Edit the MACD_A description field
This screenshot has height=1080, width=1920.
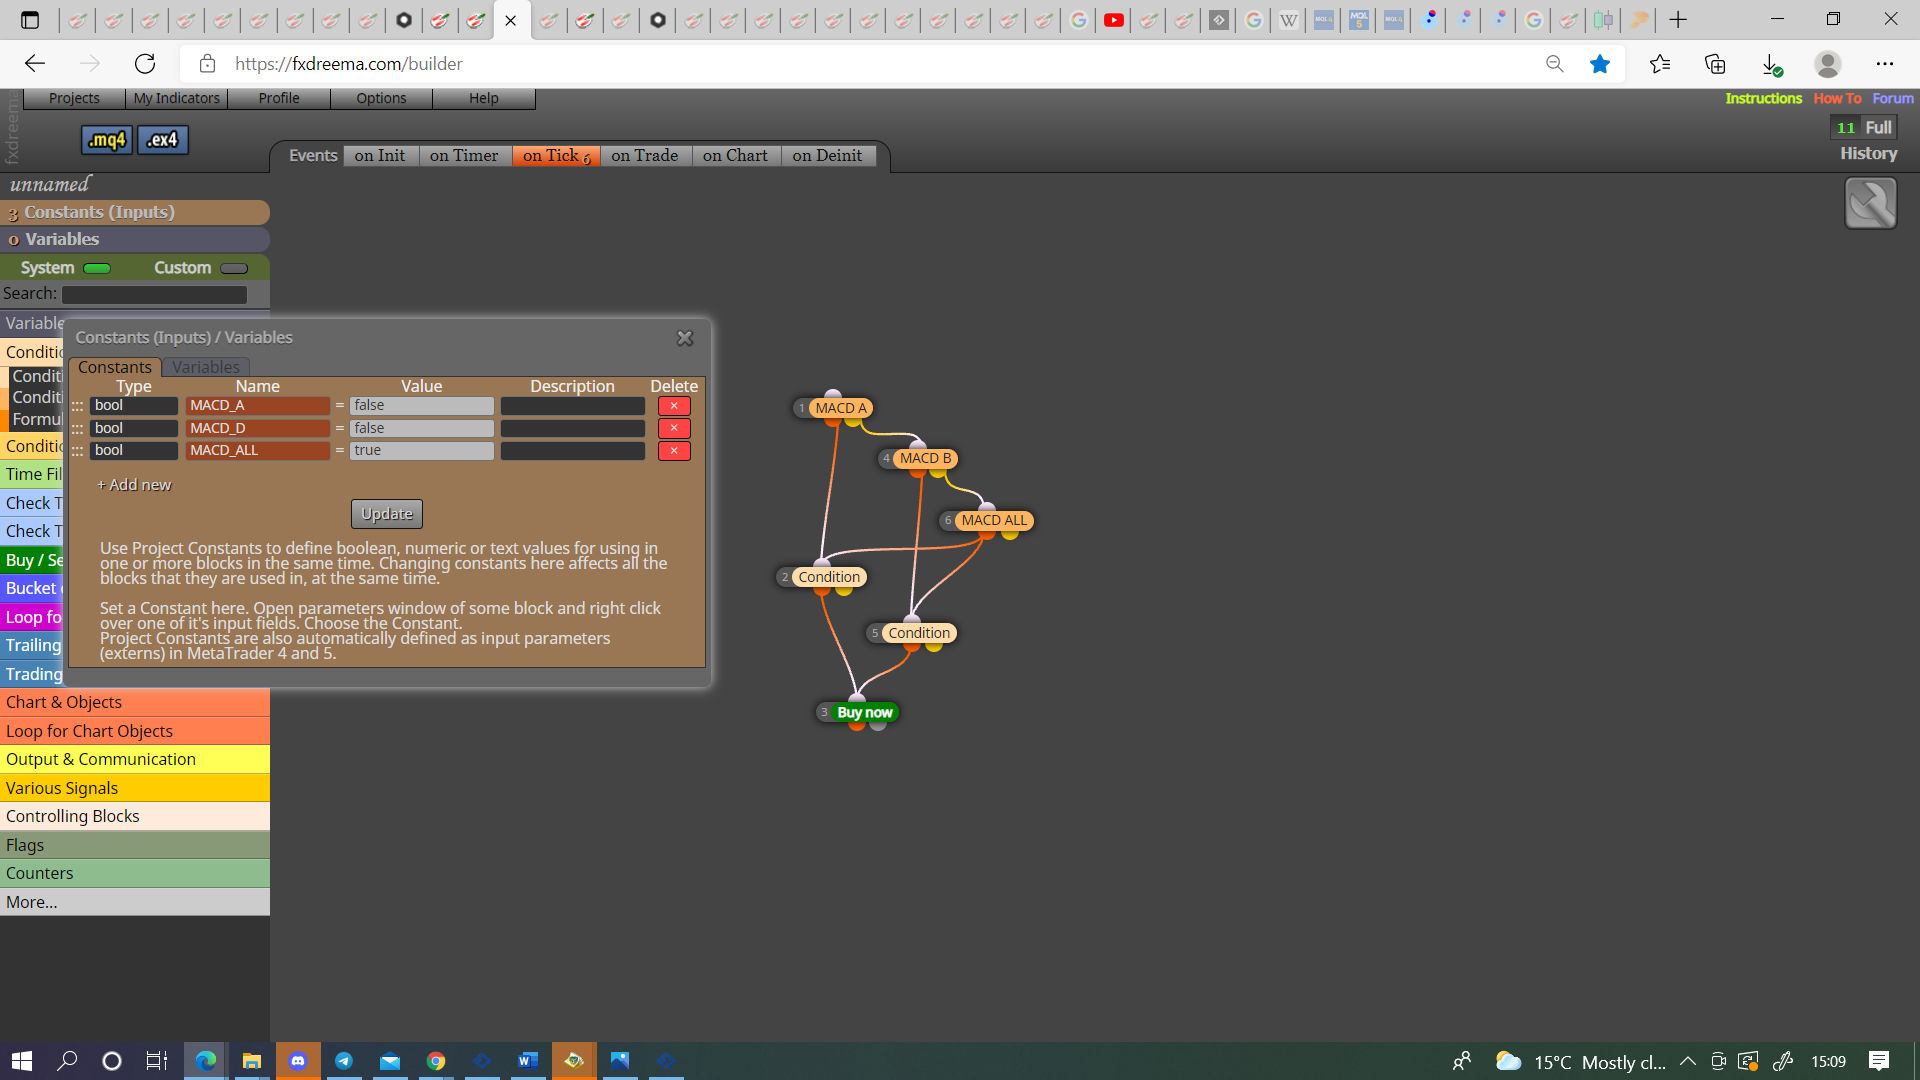coord(573,406)
